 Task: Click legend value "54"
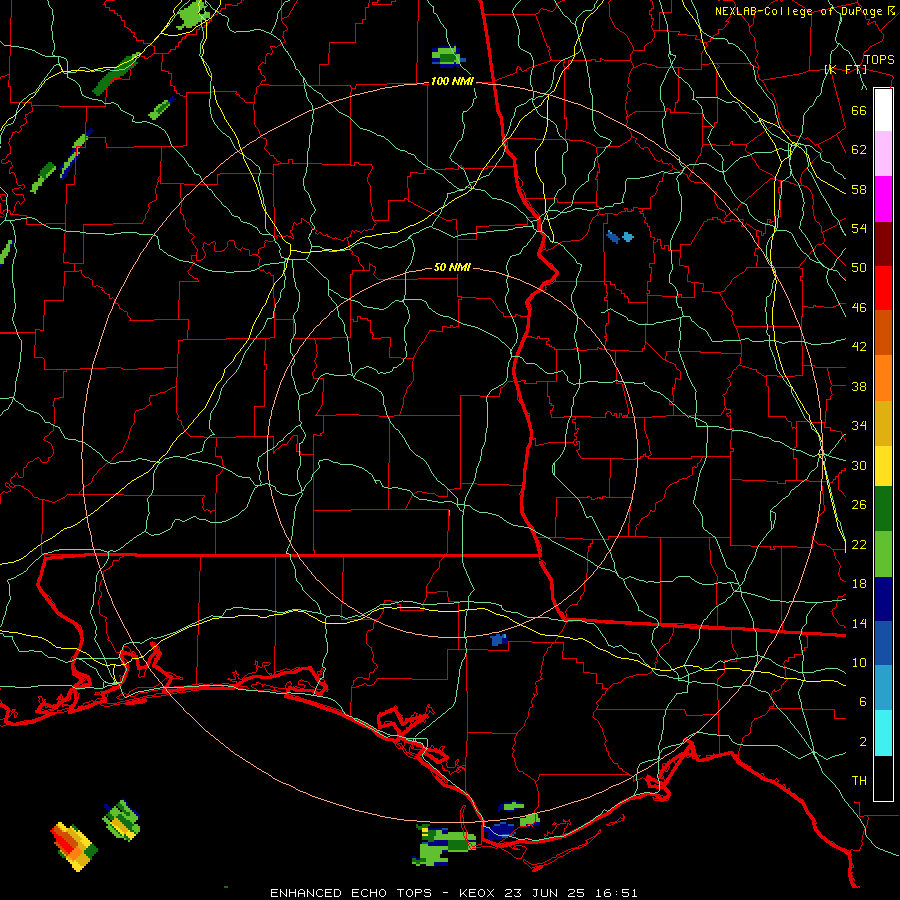click(x=859, y=229)
